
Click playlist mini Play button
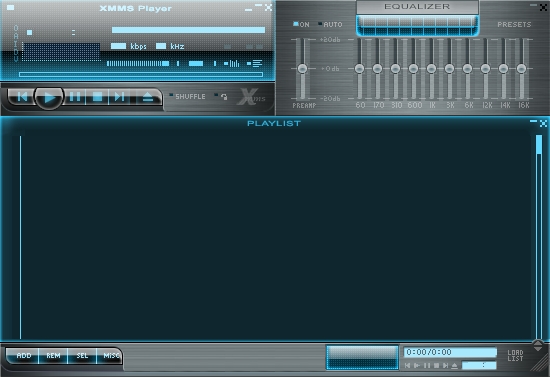click(x=417, y=366)
